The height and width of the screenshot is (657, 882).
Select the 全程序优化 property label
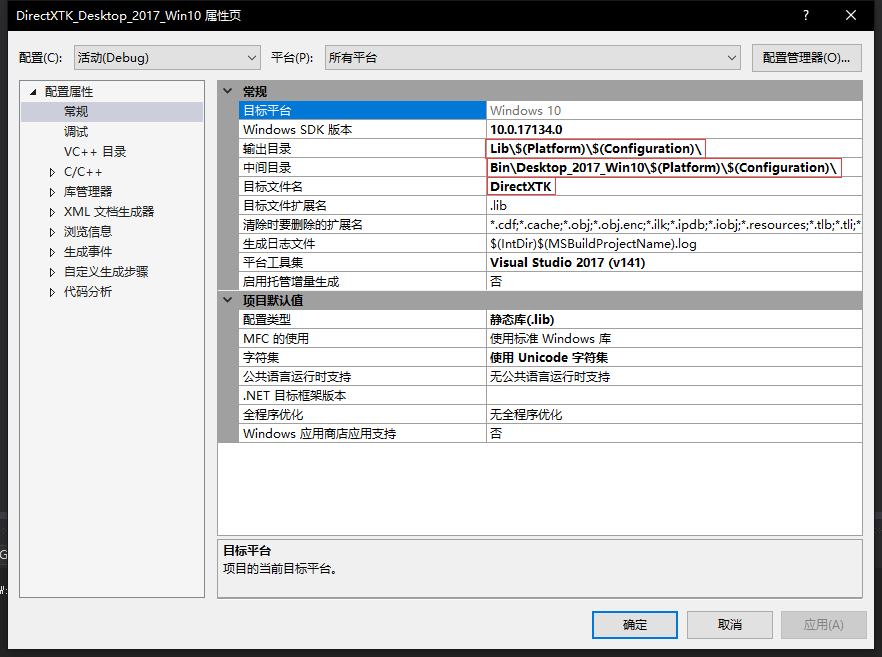click(273, 415)
